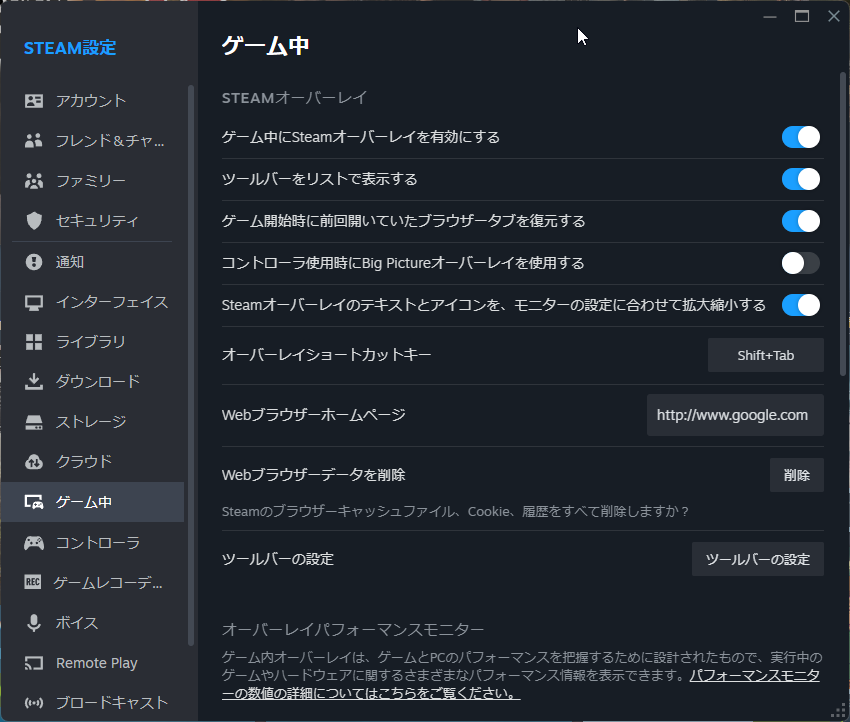Click the 削除 button to clear browser data
The image size is (850, 722).
(x=796, y=475)
